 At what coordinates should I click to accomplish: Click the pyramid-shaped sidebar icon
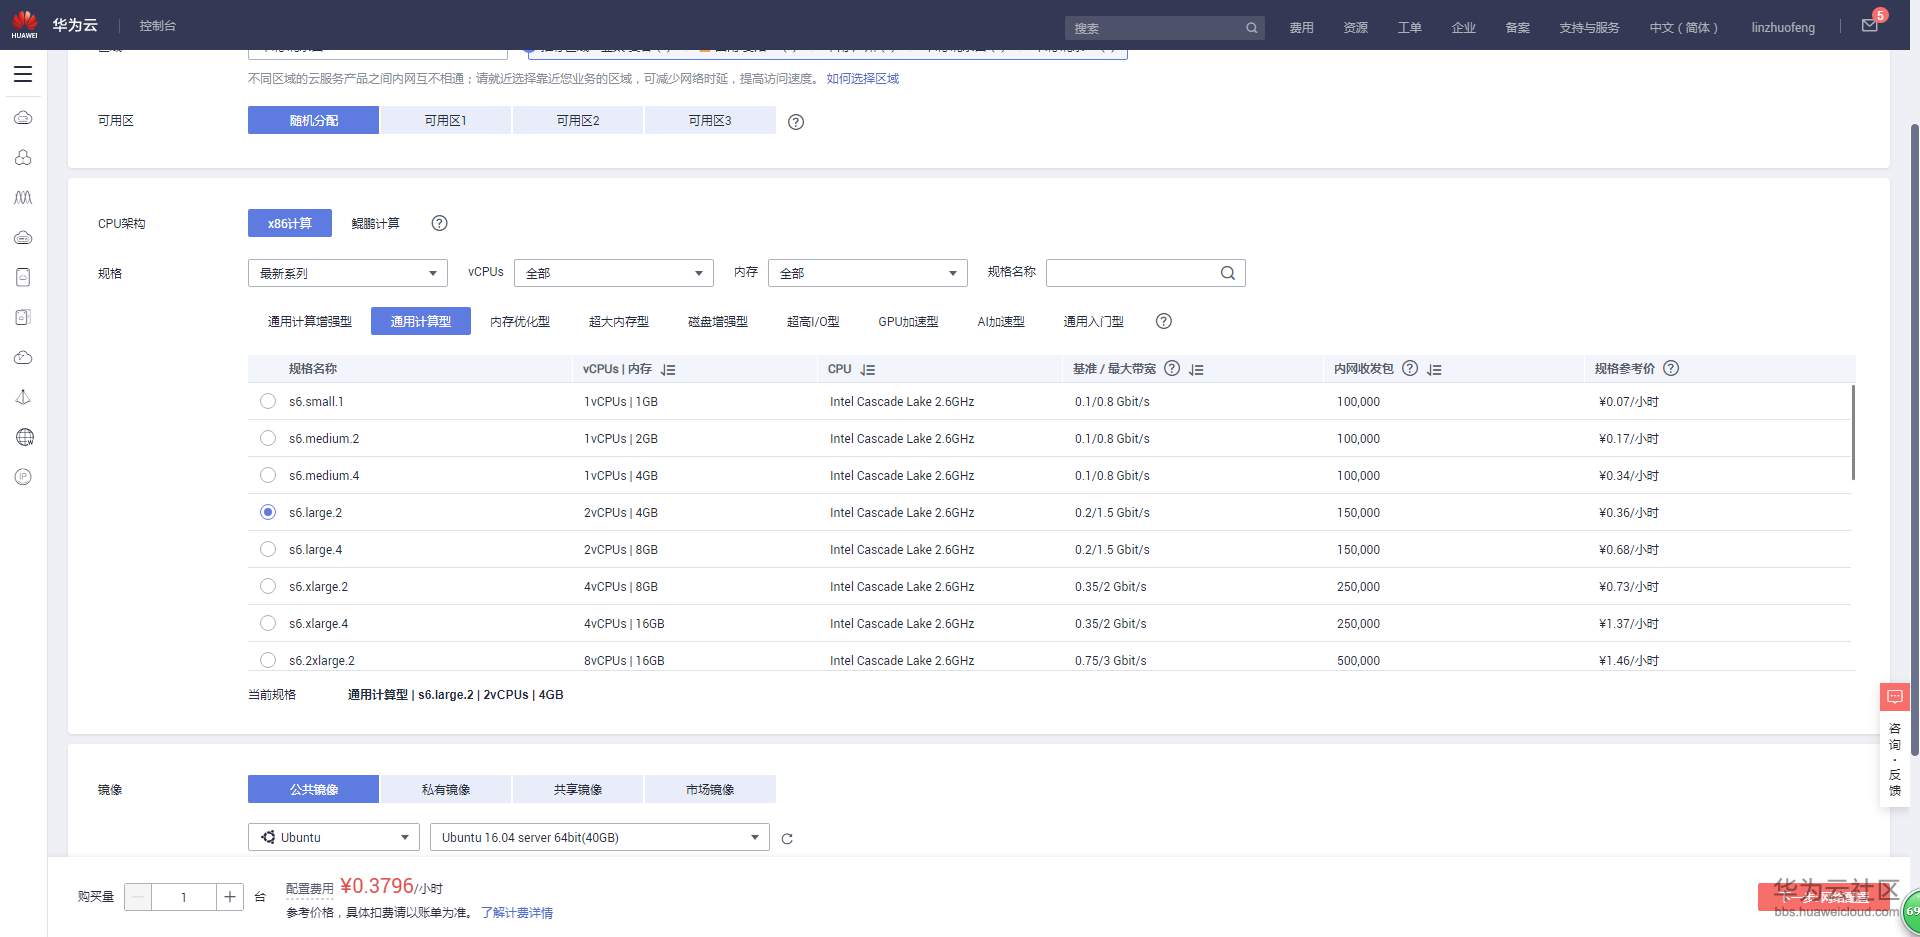23,397
